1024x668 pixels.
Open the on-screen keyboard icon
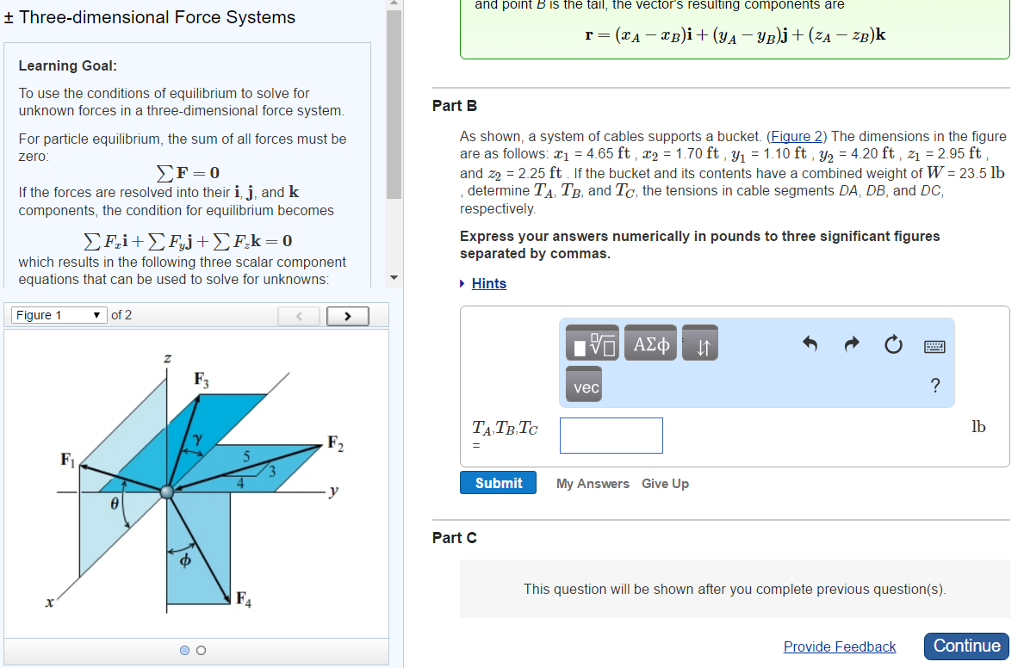pos(933,345)
